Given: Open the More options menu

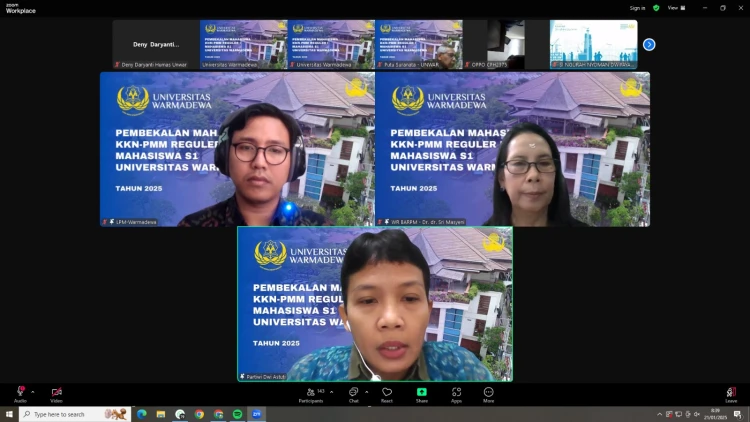Looking at the screenshot, I should [488, 395].
